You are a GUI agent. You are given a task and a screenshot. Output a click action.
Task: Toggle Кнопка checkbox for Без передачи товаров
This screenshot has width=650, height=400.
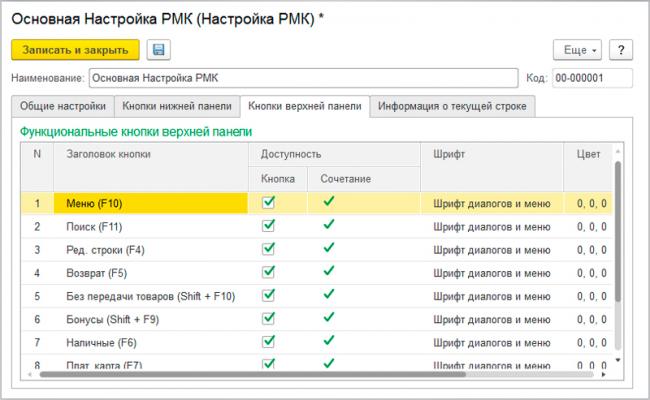point(269,295)
